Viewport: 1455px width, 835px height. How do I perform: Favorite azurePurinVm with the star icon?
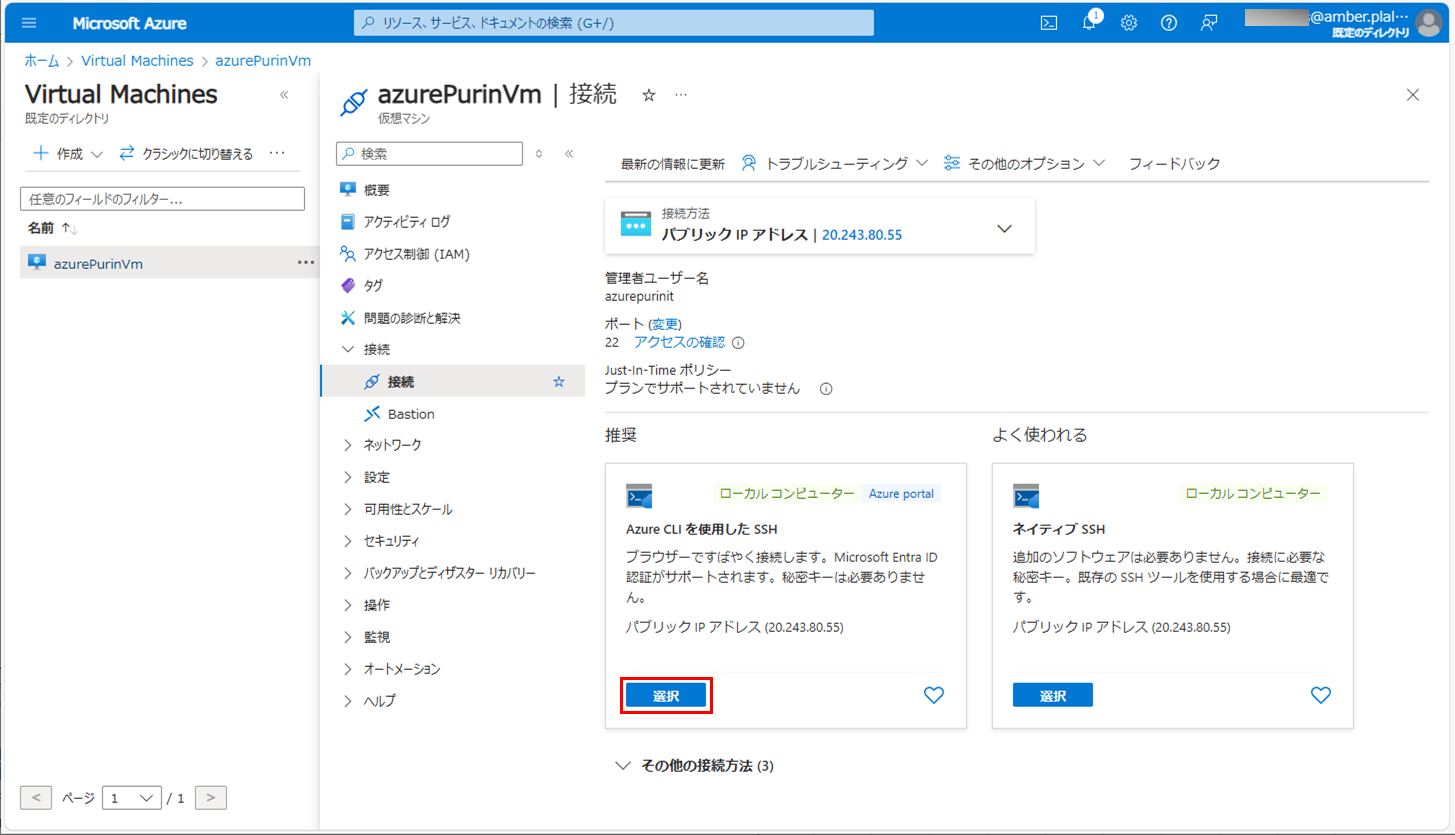649,95
